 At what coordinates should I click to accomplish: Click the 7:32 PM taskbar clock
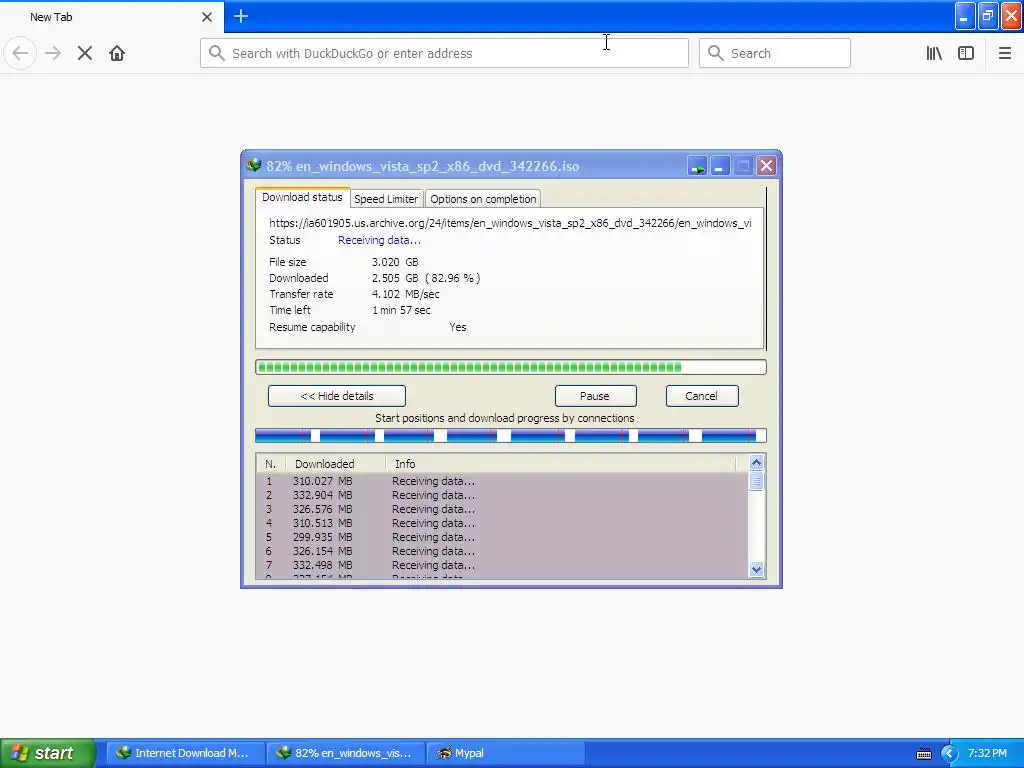pos(987,753)
